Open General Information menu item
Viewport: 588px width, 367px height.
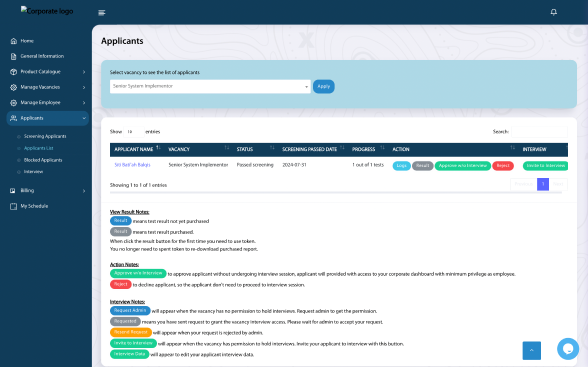[42, 56]
